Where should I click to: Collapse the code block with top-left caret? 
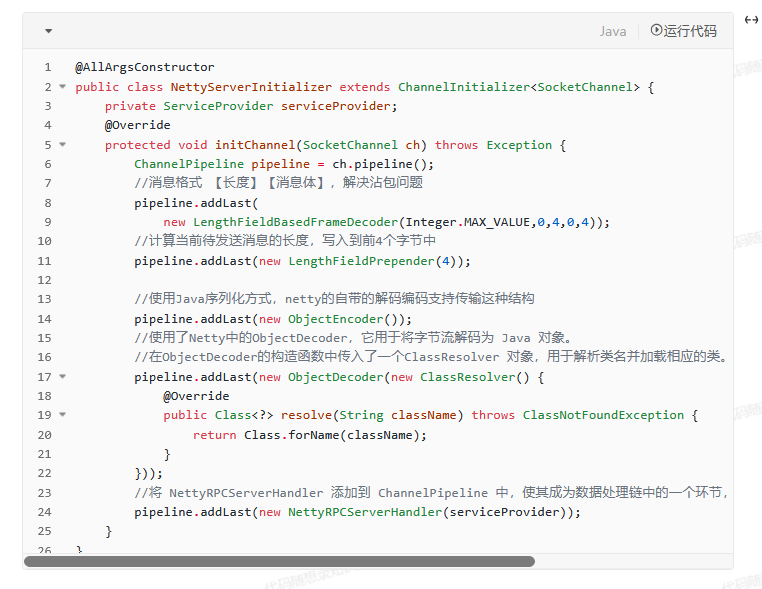(48, 31)
